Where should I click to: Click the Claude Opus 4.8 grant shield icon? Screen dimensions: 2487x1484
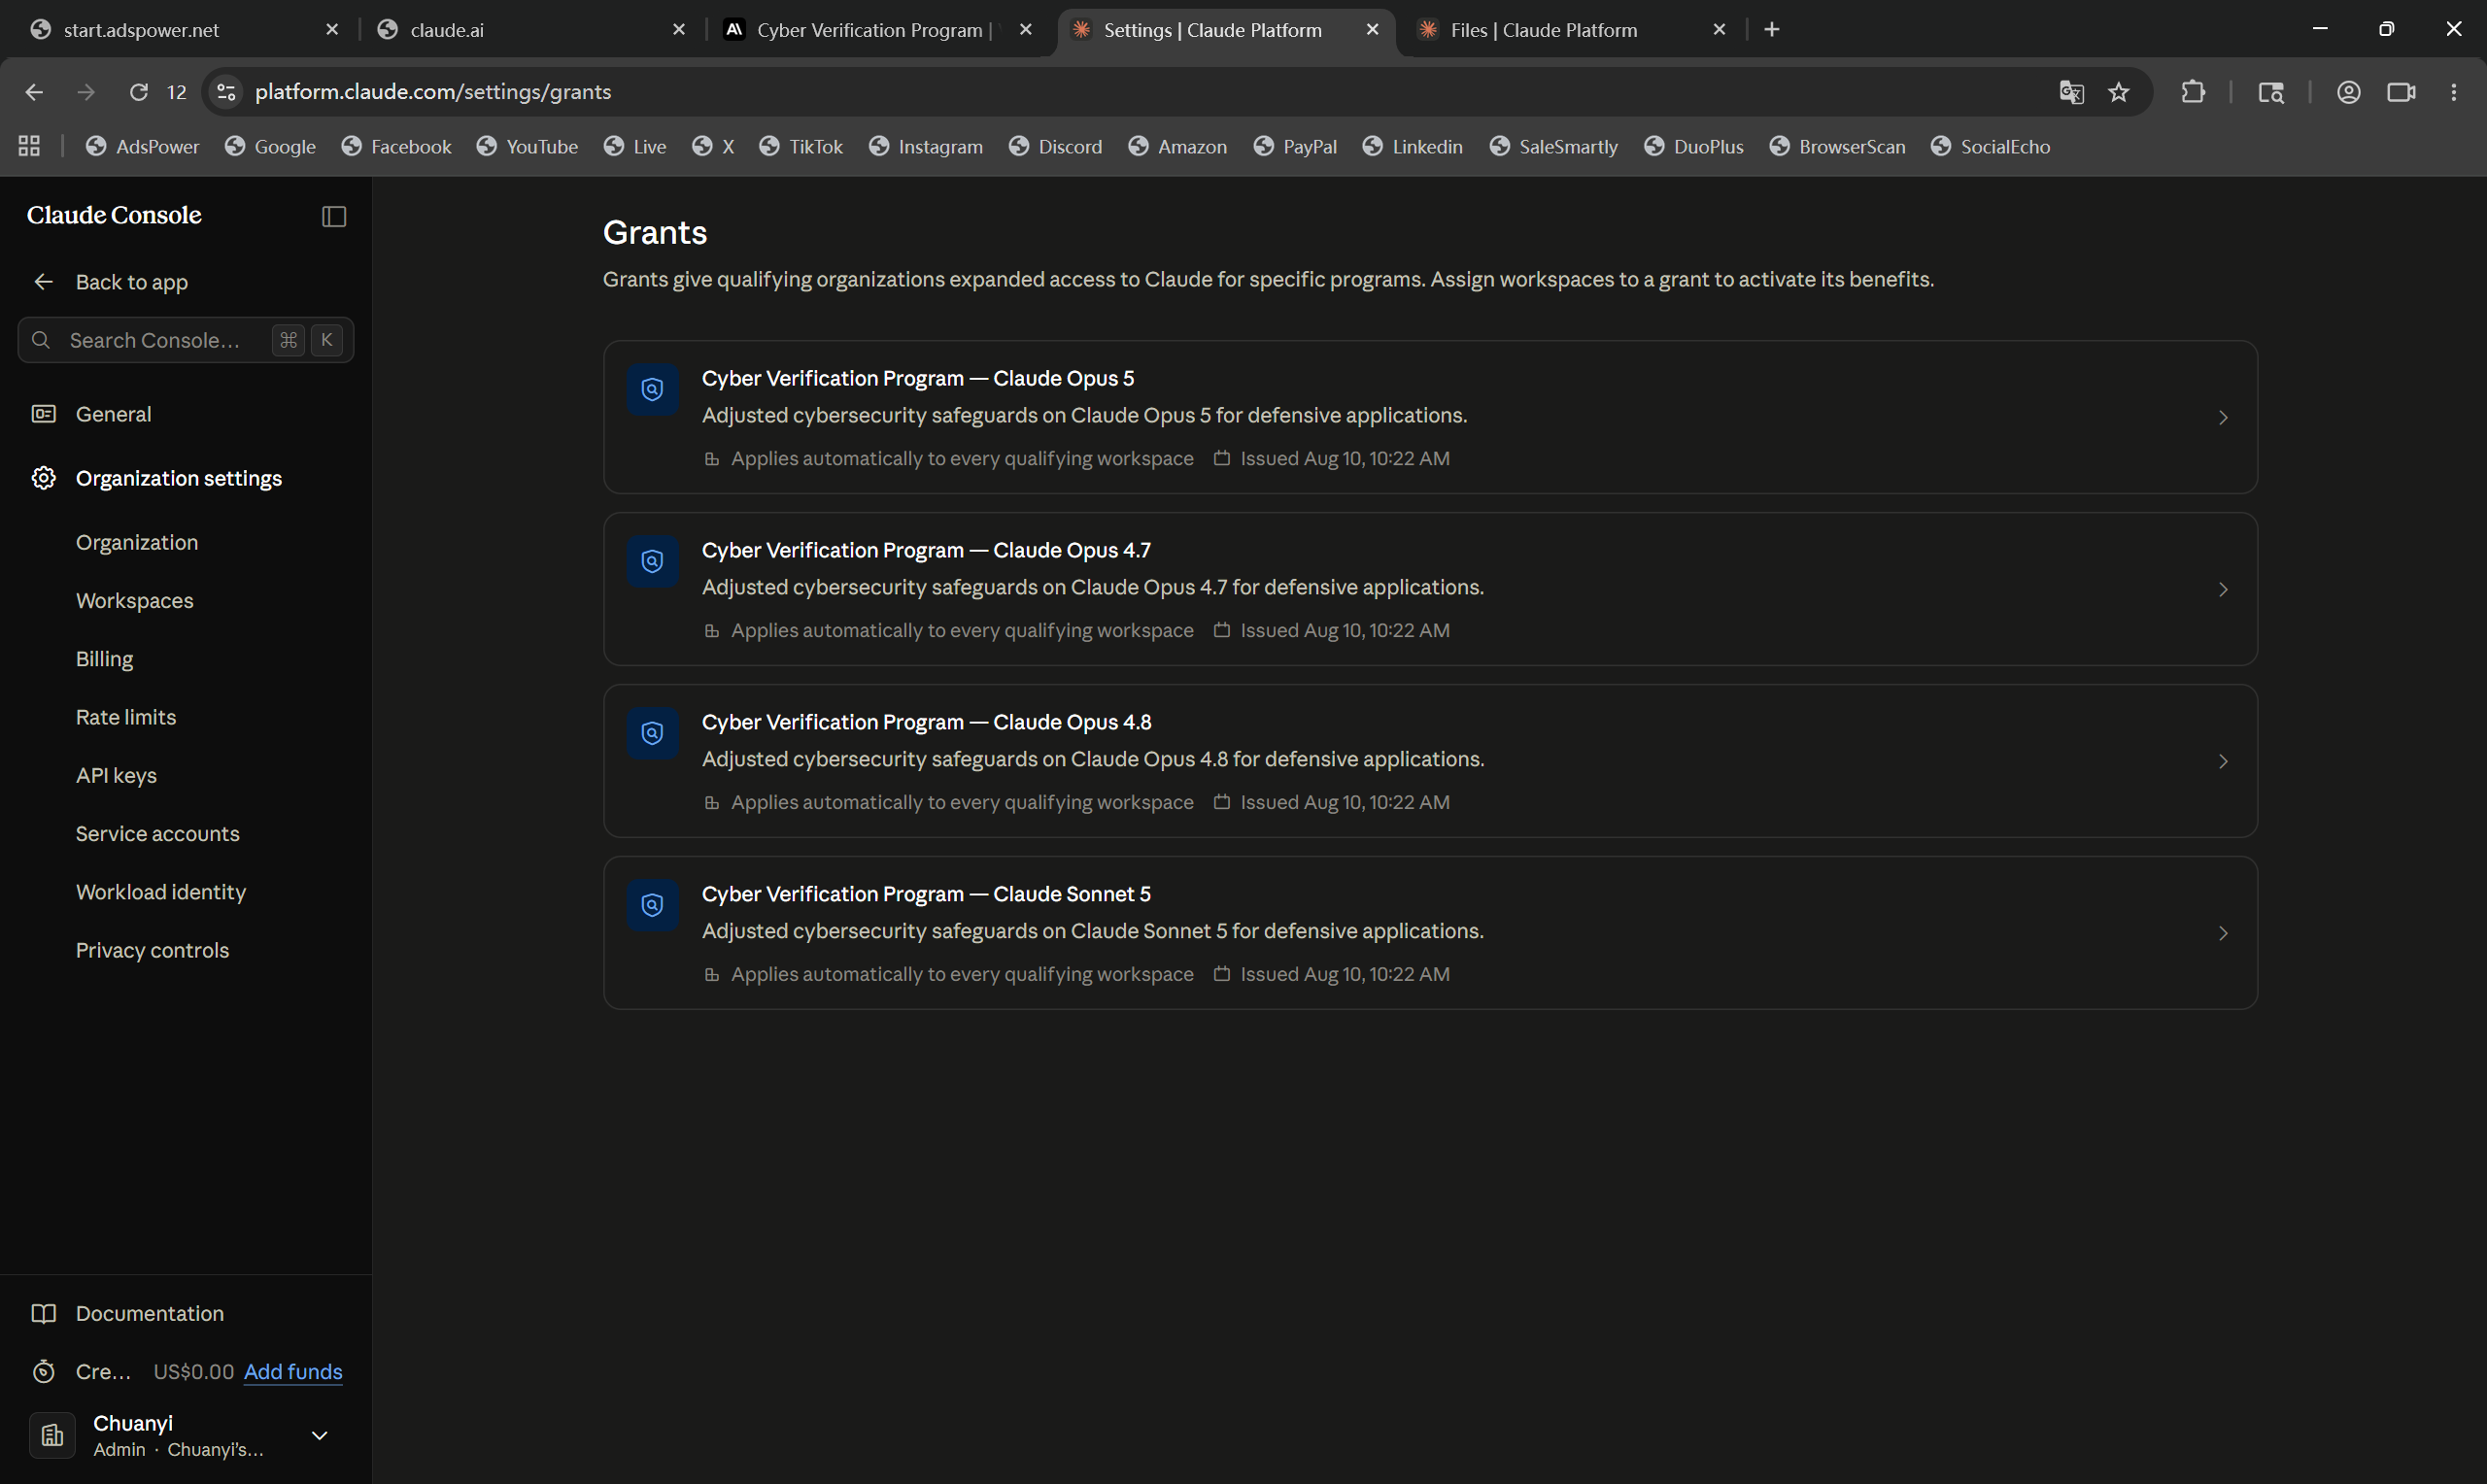tap(652, 733)
